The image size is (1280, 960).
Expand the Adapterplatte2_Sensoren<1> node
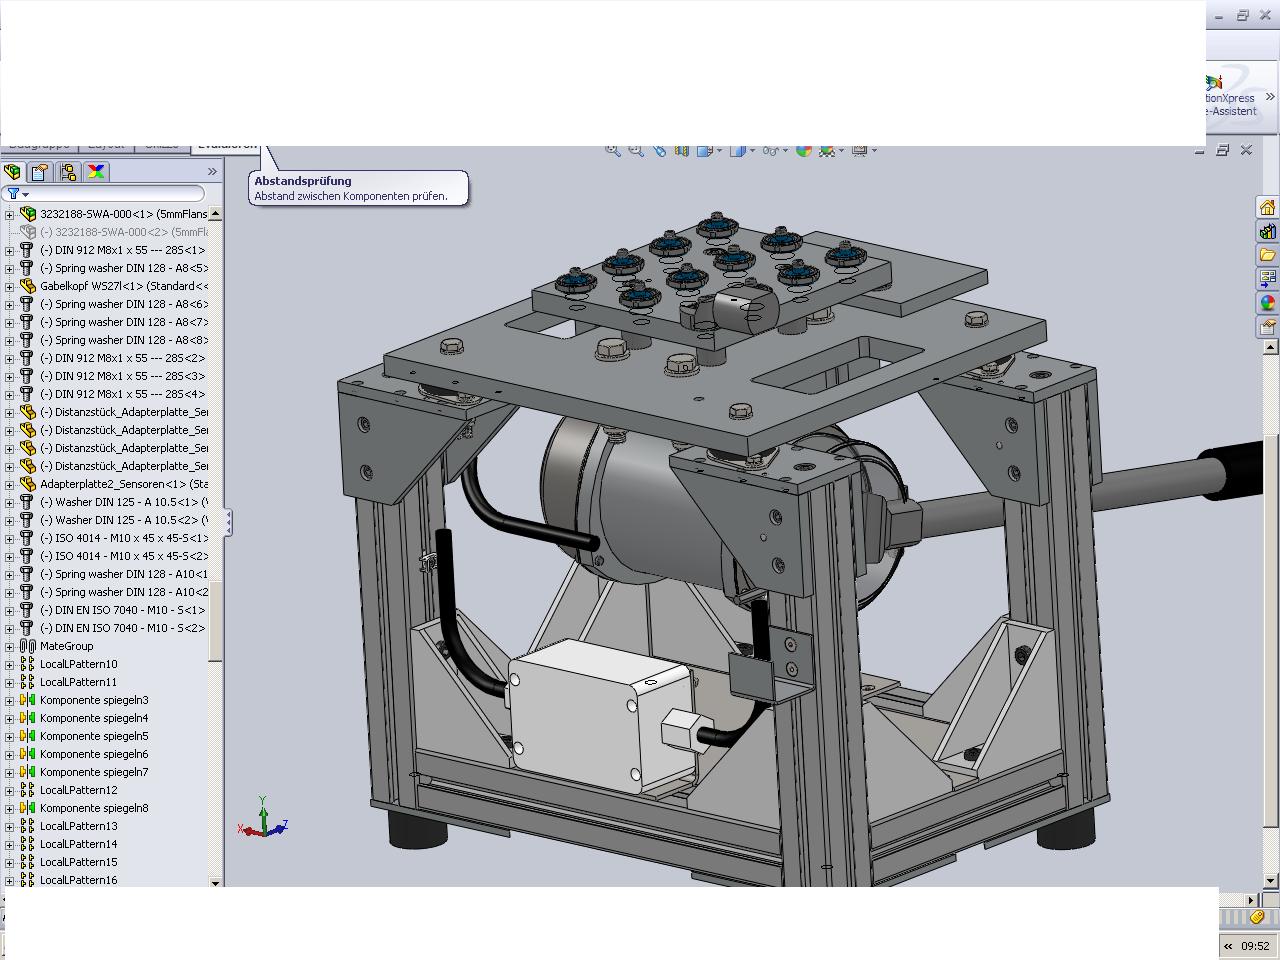coord(10,484)
